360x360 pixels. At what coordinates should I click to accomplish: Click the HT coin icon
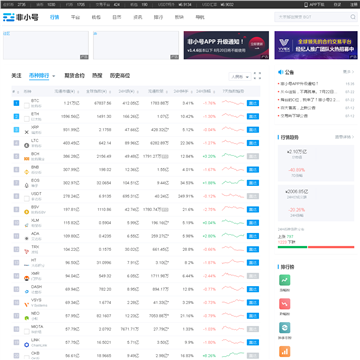(x=27, y=265)
